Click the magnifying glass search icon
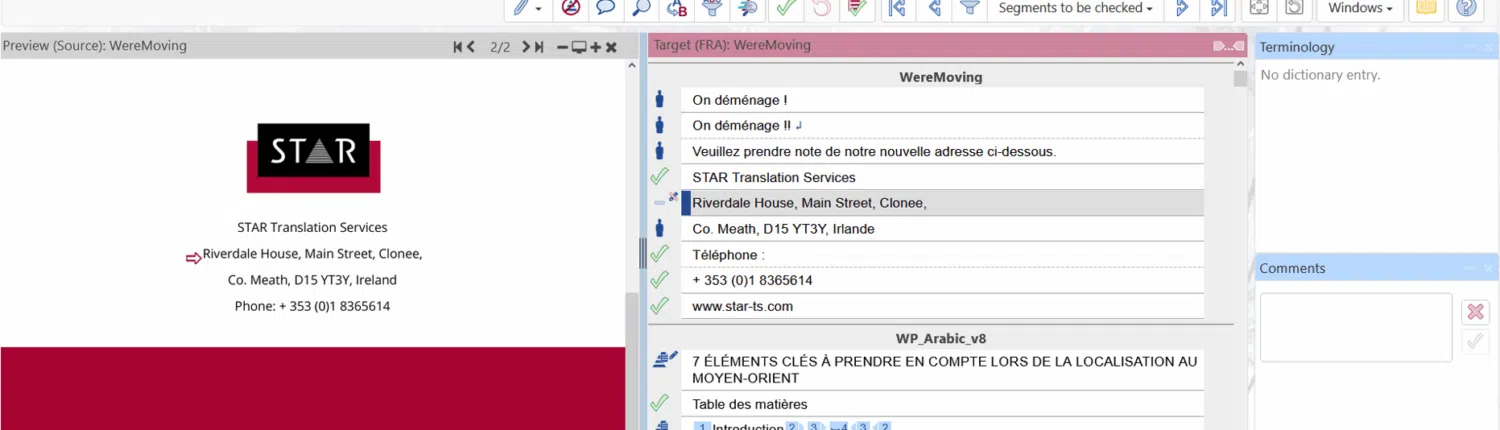1500x430 pixels. [641, 8]
